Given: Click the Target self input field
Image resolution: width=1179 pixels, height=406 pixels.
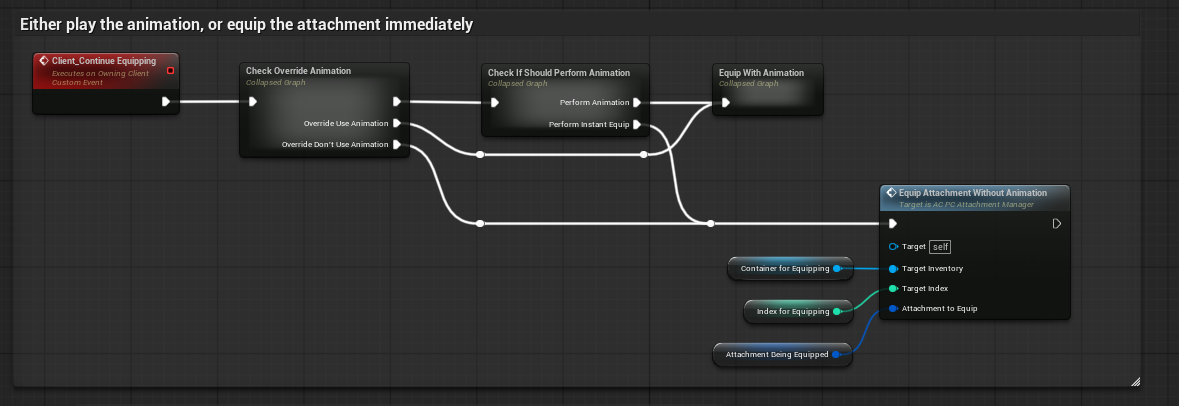Looking at the screenshot, I should coord(938,247).
